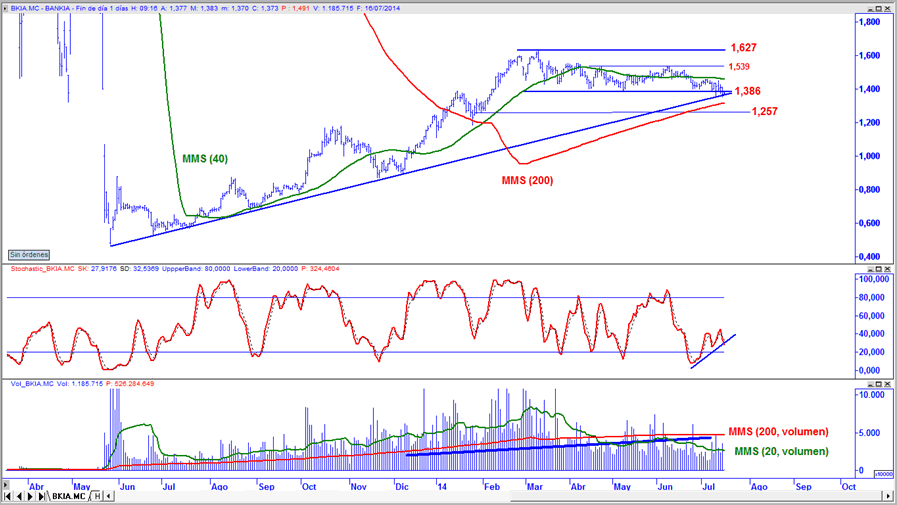Click the green MMS (40) label
Image resolution: width=897 pixels, height=505 pixels.
(205, 158)
